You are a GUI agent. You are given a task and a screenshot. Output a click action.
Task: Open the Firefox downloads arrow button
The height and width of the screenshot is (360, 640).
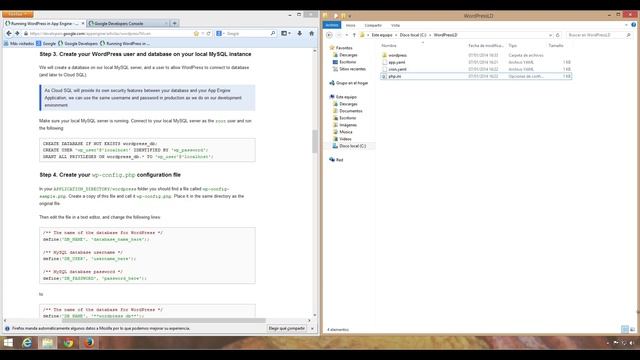pos(300,33)
